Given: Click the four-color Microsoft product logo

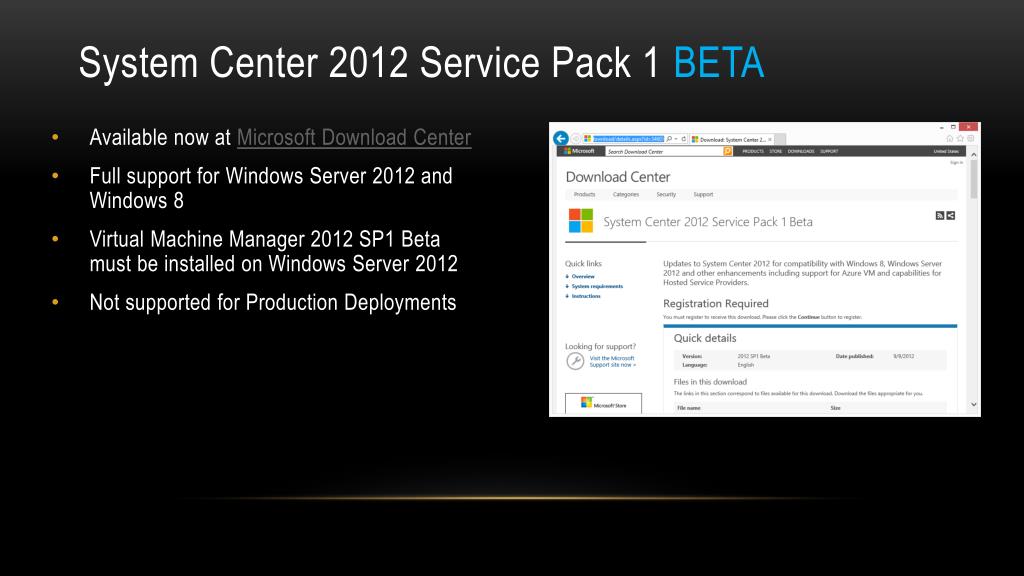Looking at the screenshot, I should click(x=581, y=221).
